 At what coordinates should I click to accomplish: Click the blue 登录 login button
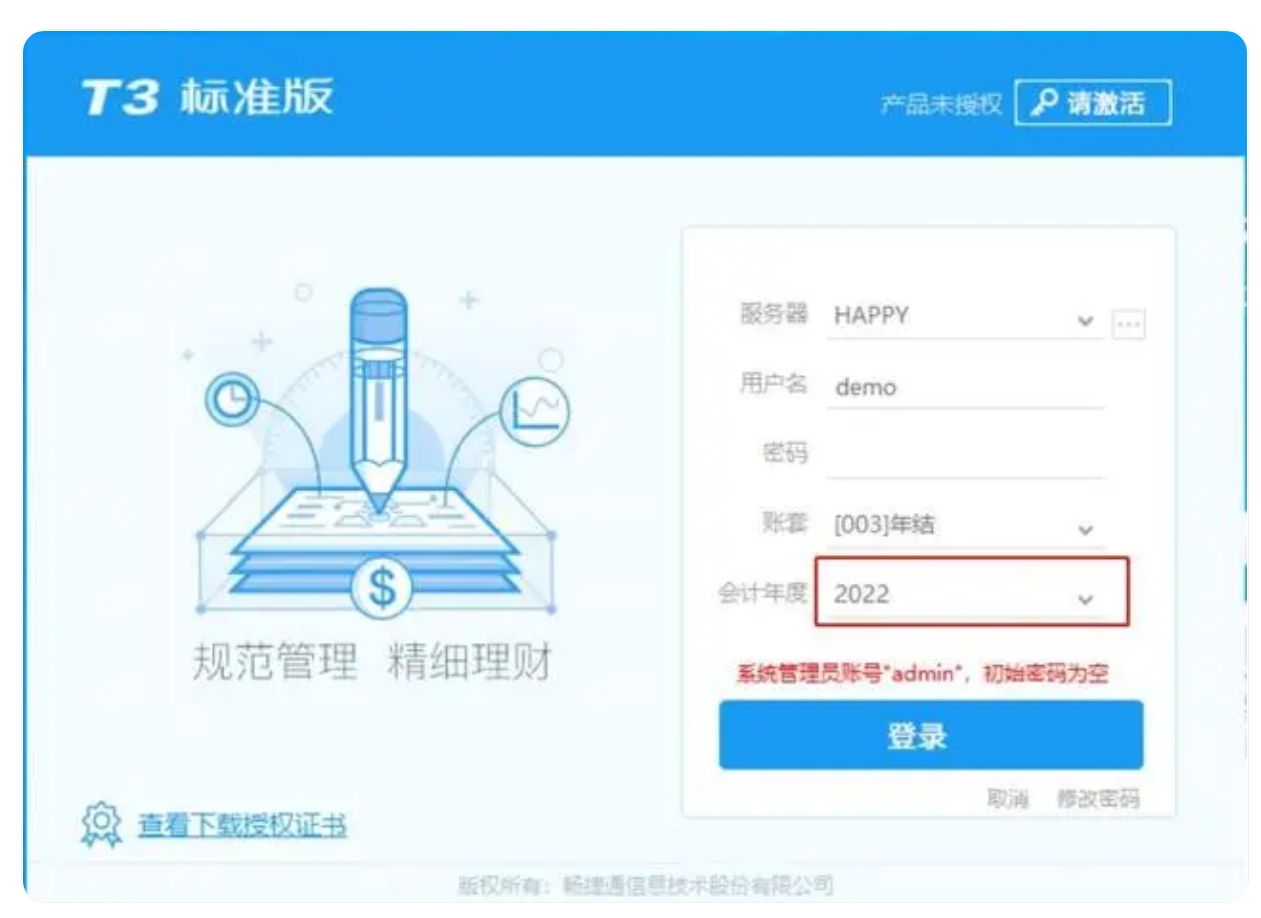(930, 735)
